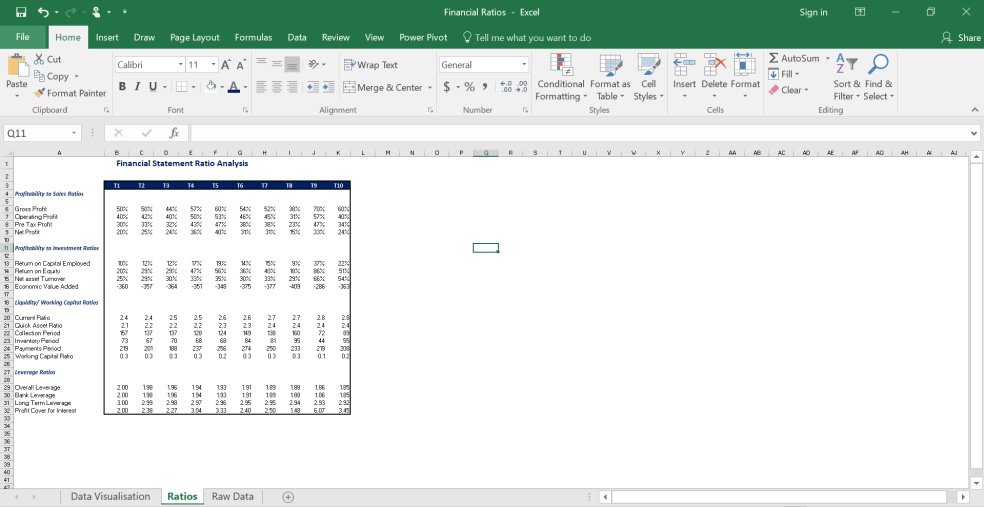The width and height of the screenshot is (984, 507).
Task: Click the Cut scissors button
Action: coord(48,59)
